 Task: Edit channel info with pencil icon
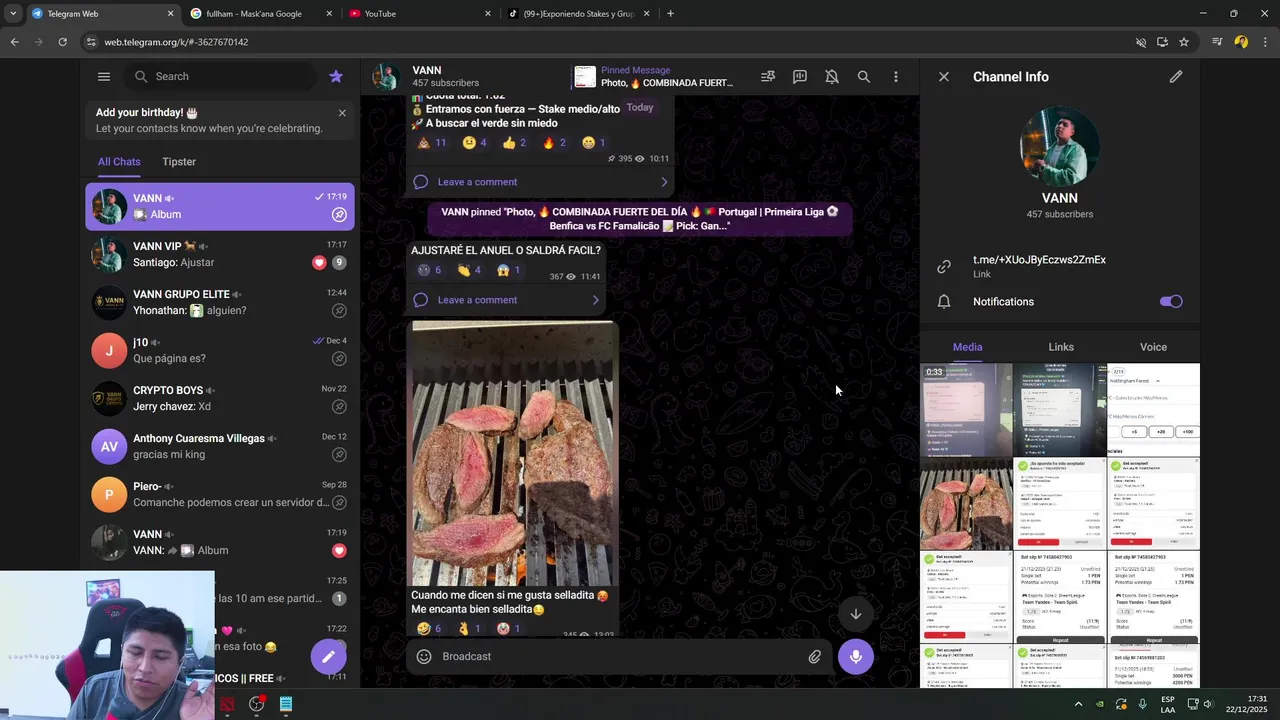coord(1176,76)
